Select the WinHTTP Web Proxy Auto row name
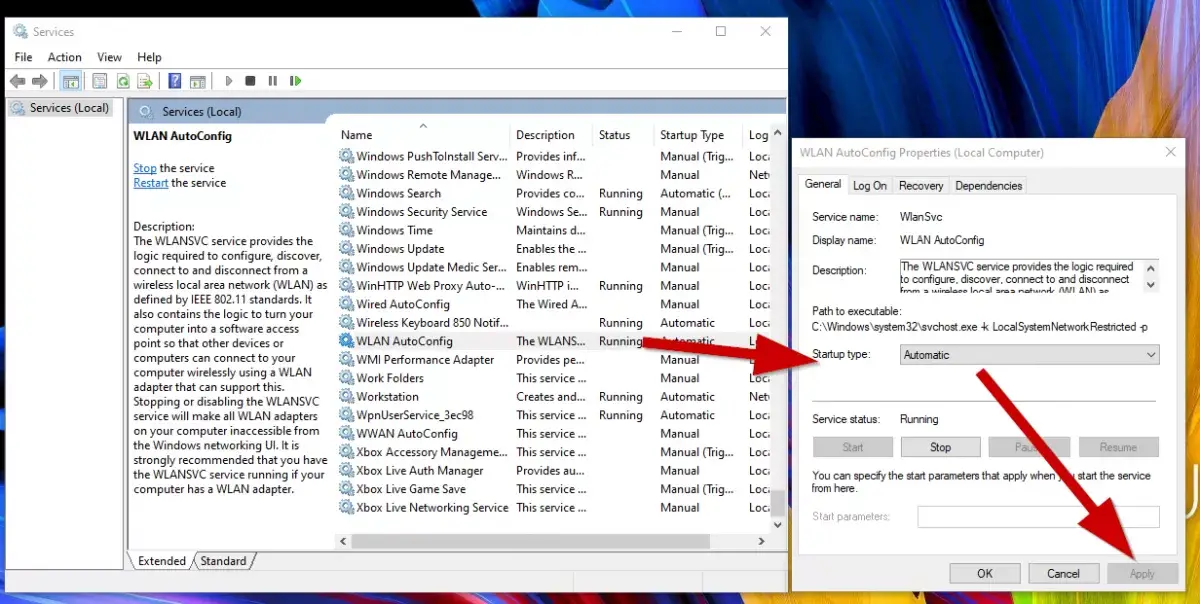This screenshot has width=1200, height=604. [431, 286]
